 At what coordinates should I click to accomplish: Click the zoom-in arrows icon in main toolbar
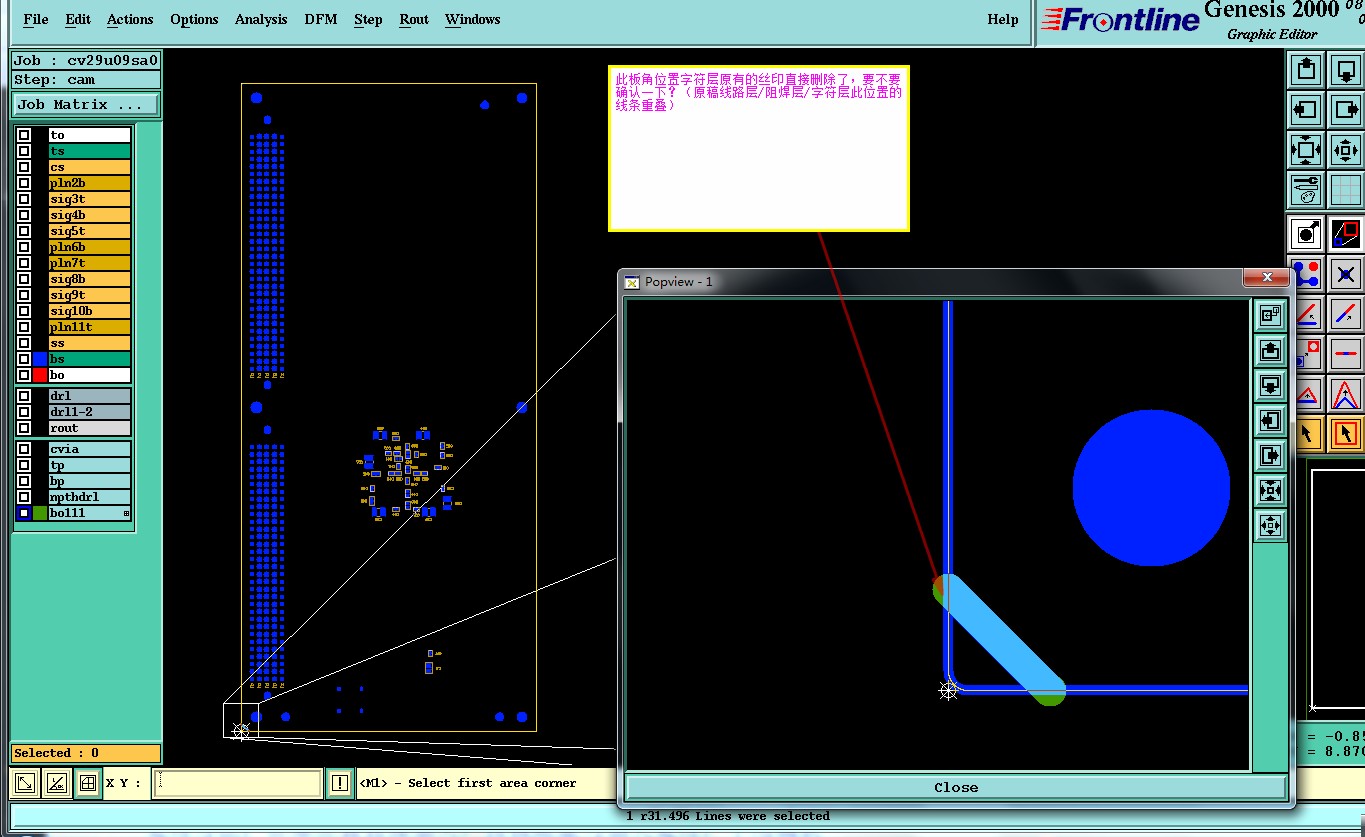pos(1346,151)
